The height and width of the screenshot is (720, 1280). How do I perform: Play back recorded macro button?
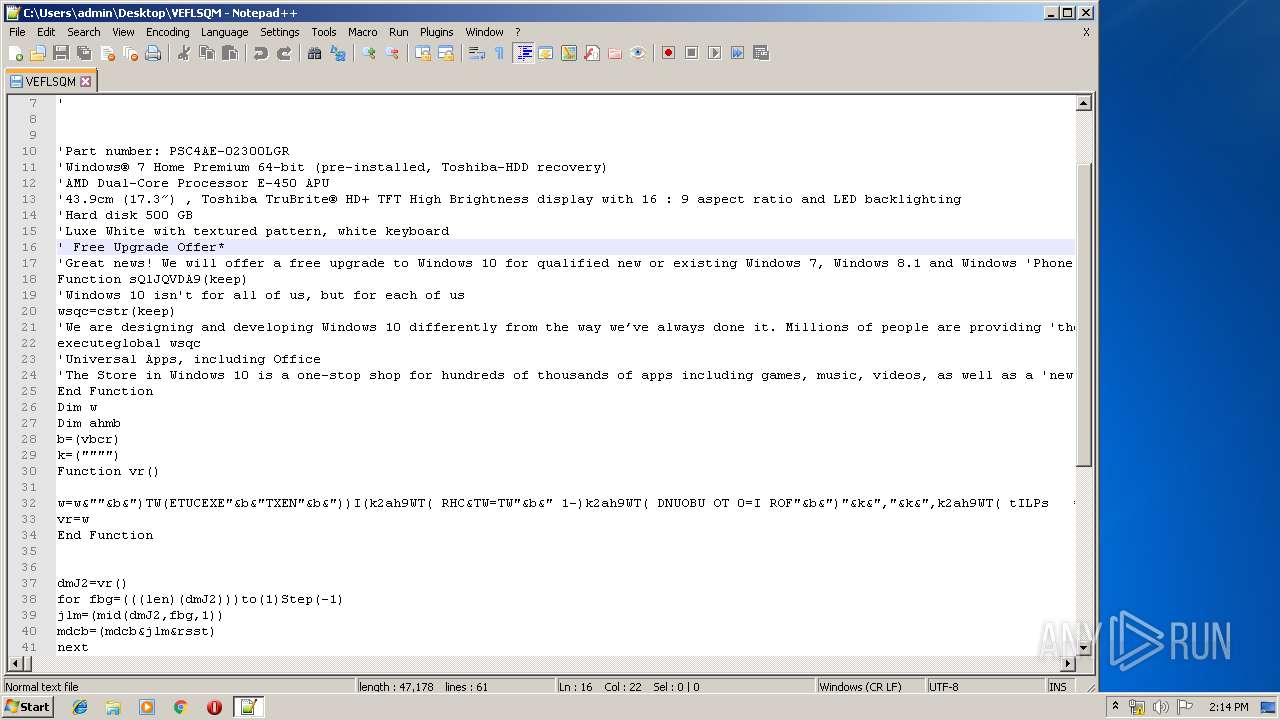(714, 53)
